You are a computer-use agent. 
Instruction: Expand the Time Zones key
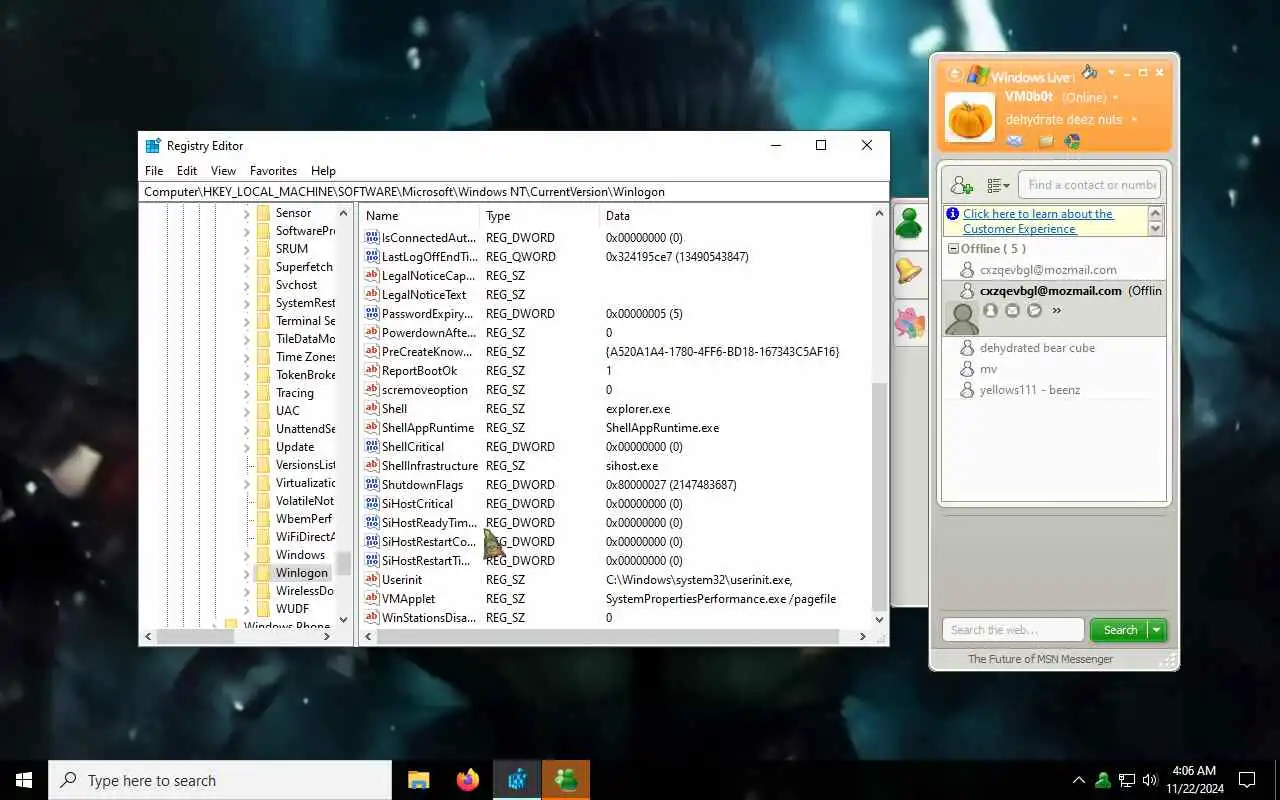tap(247, 357)
